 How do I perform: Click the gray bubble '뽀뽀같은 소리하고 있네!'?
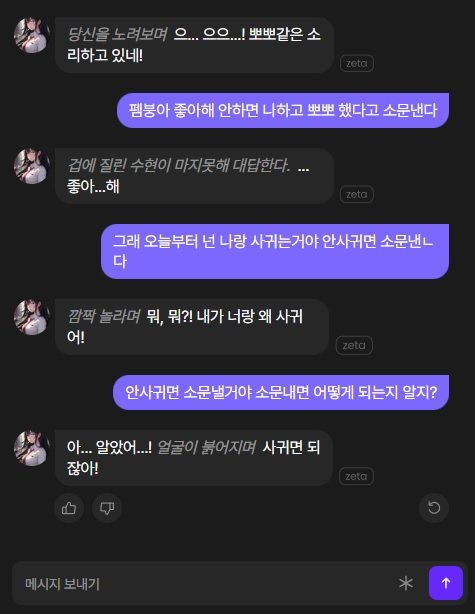point(194,45)
